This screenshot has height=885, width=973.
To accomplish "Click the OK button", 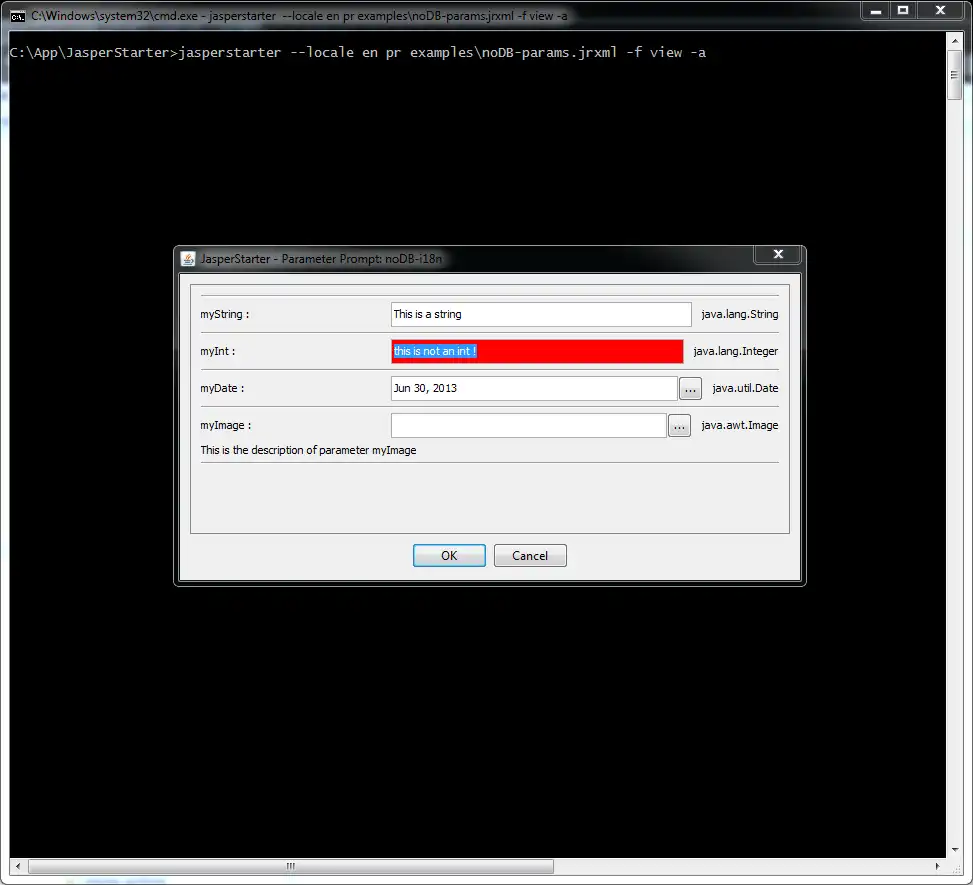I will point(449,555).
